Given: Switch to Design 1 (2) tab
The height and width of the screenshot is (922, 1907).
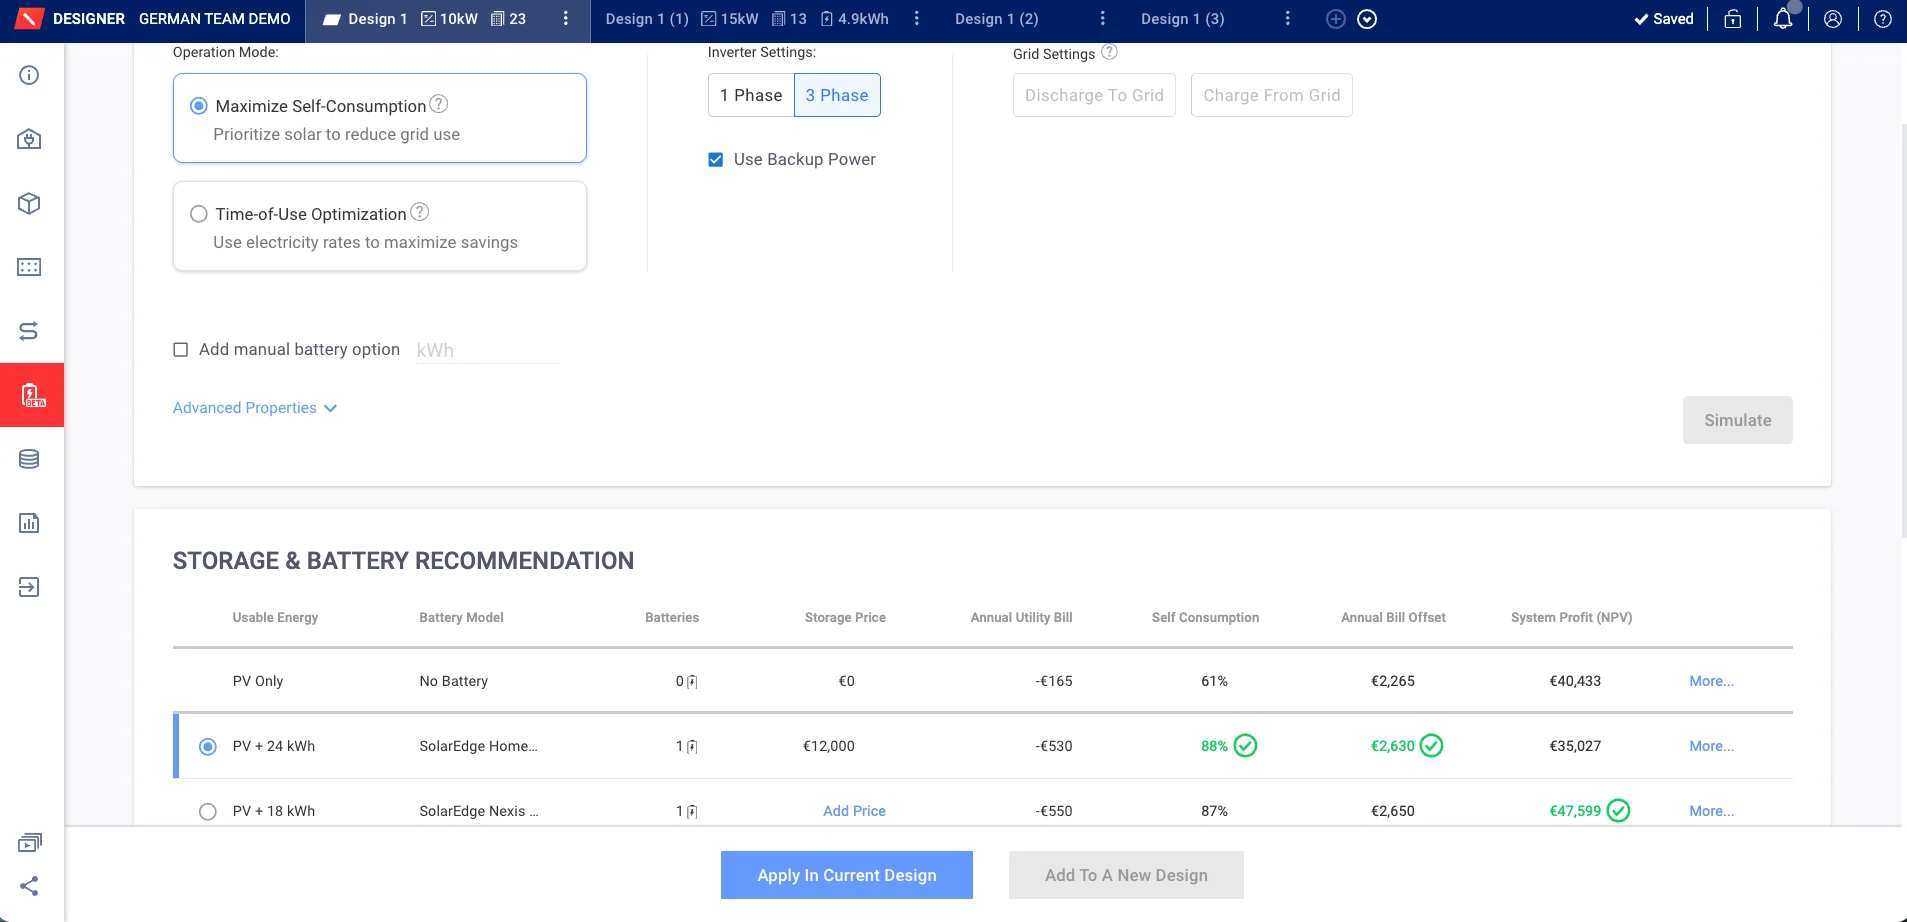Looking at the screenshot, I should [997, 19].
